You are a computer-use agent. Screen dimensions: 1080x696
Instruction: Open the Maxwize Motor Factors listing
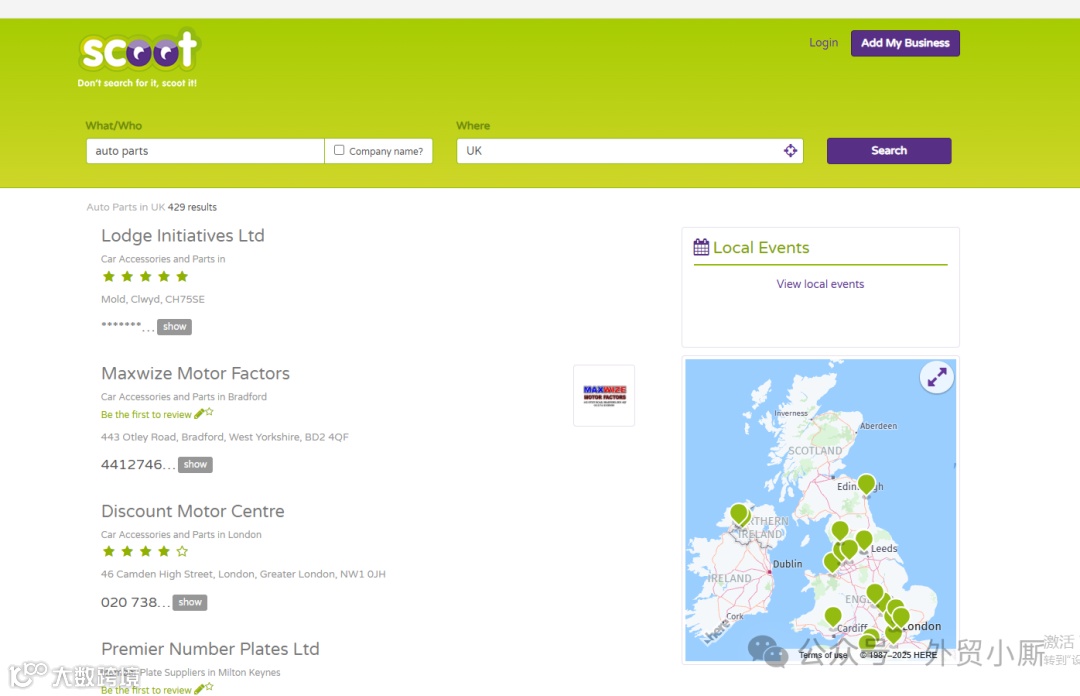coord(196,373)
